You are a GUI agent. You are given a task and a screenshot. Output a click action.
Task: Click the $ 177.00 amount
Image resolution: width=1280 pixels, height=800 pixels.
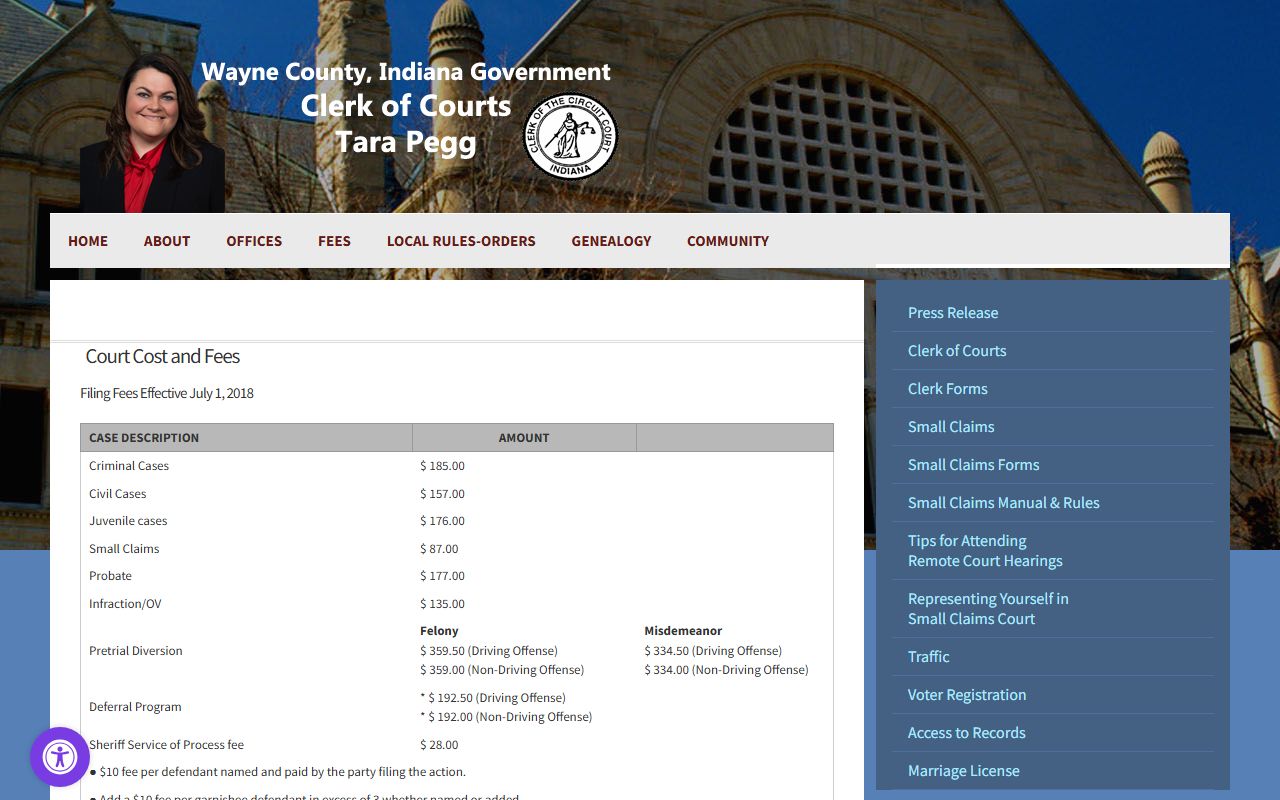pos(442,576)
